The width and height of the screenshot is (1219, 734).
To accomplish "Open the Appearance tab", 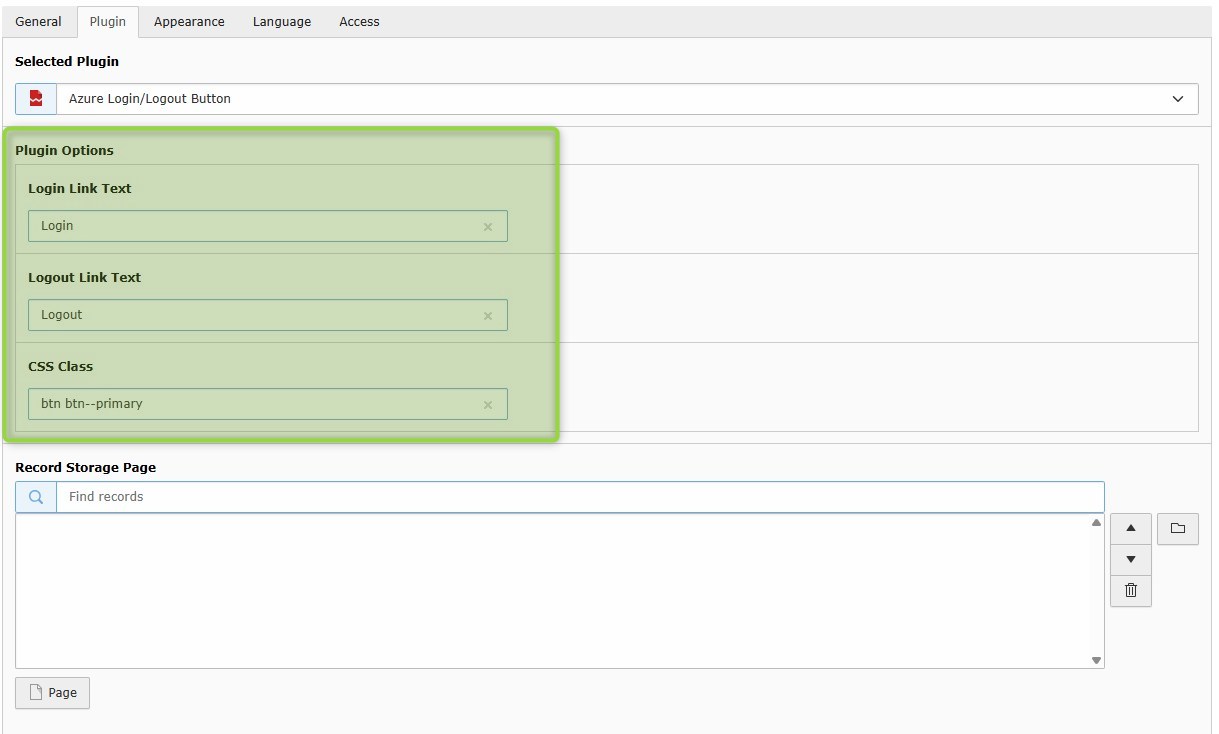I will (x=189, y=21).
